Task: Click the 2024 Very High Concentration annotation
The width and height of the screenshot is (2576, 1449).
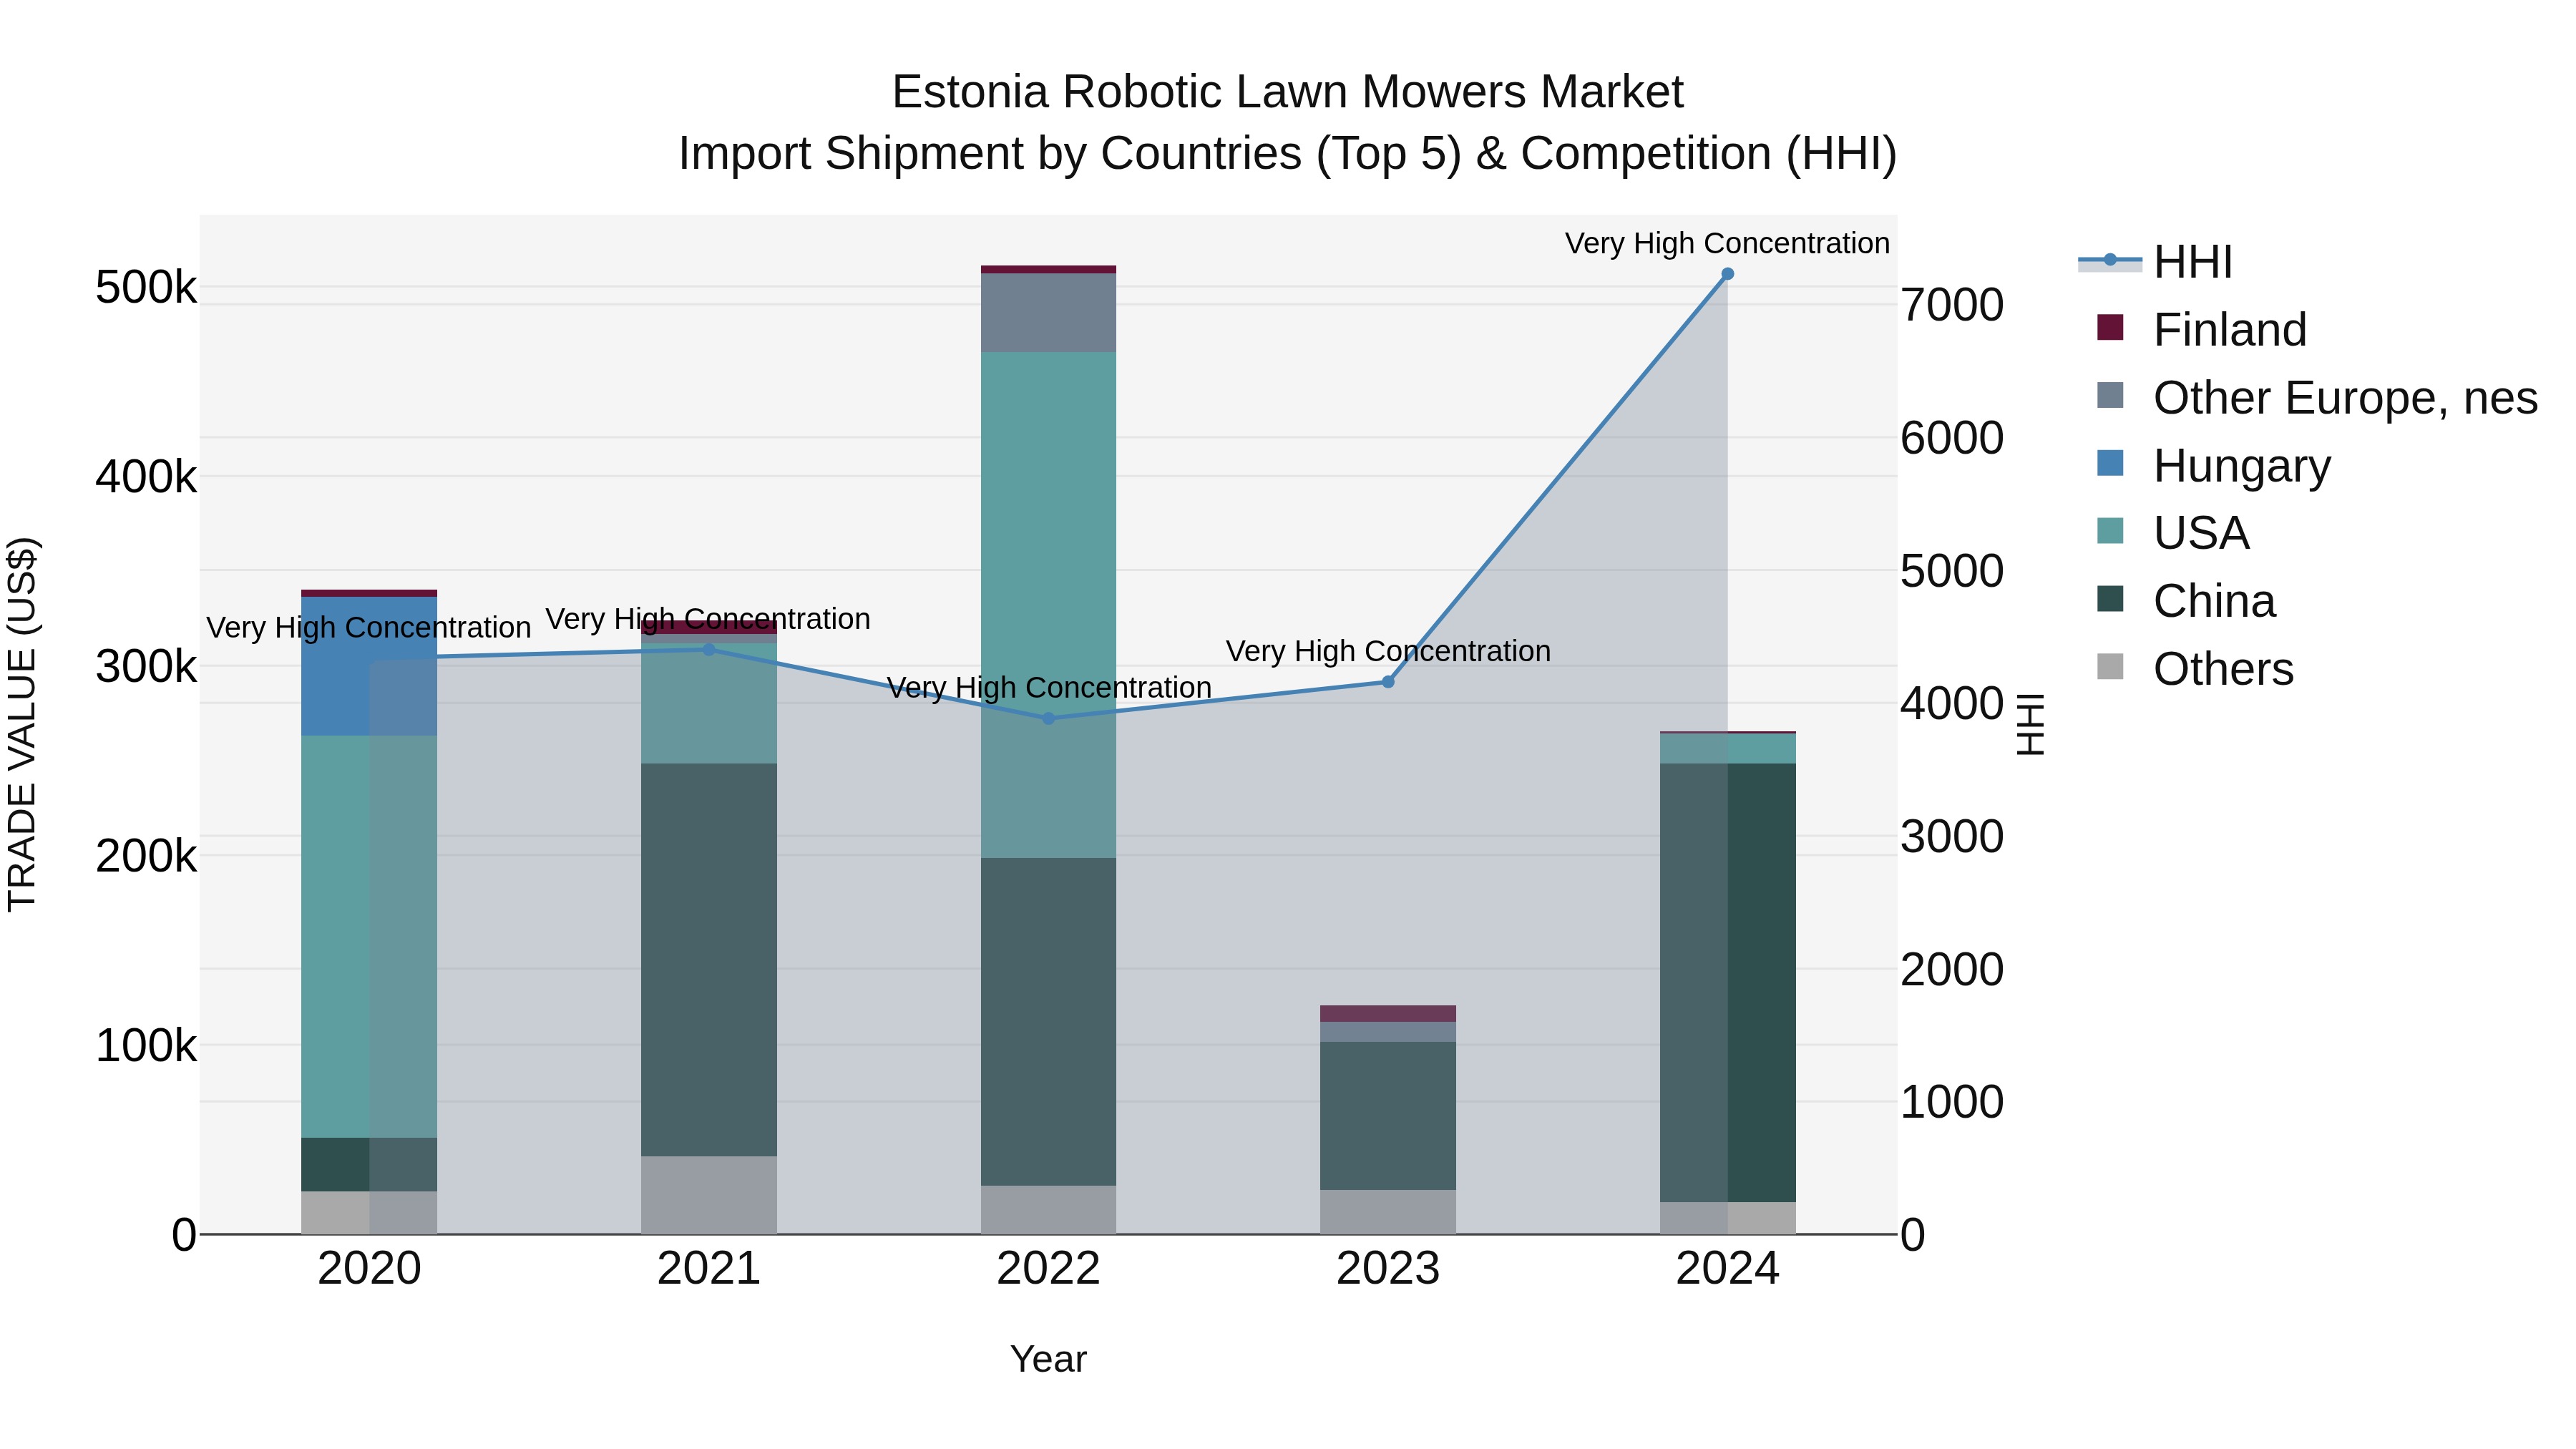Action: (1727, 243)
